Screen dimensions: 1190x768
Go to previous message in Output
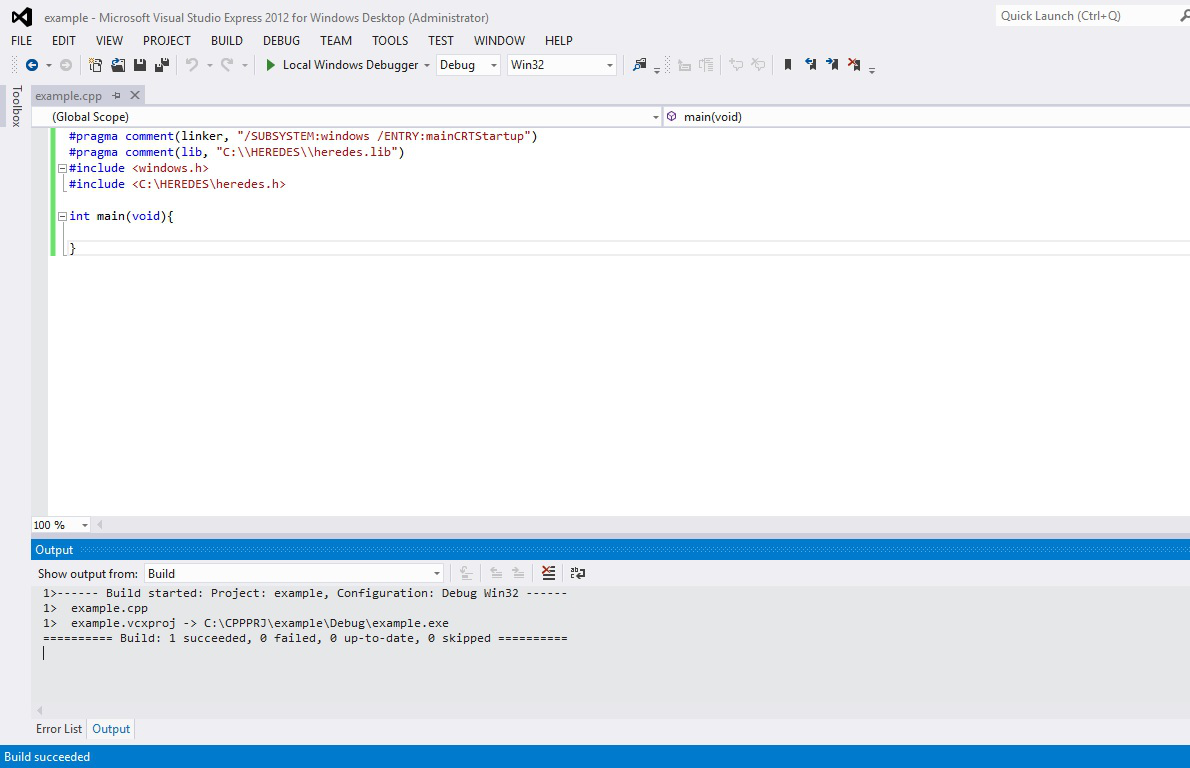496,574
